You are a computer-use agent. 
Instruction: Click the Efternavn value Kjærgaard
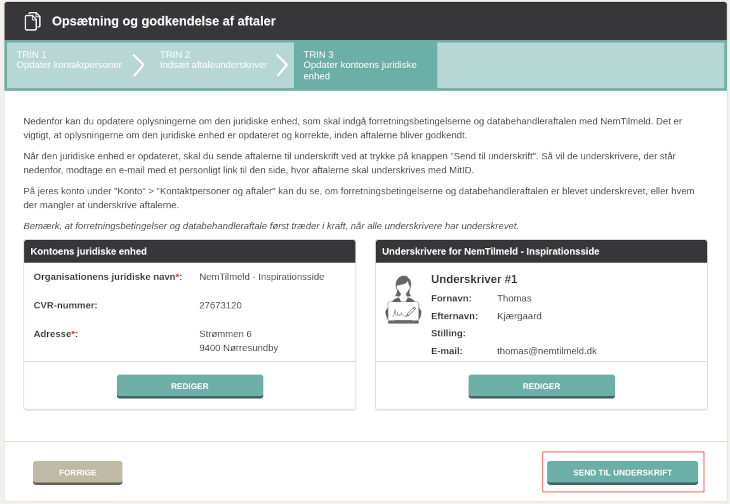point(519,316)
